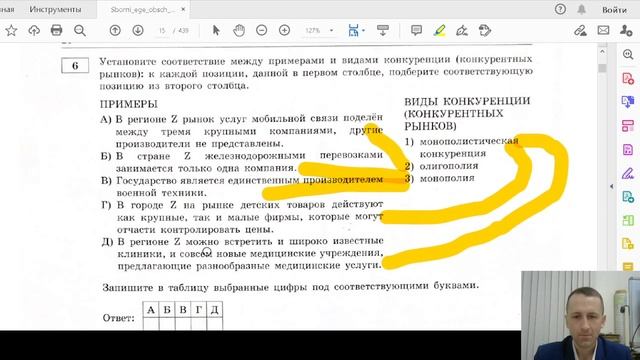Click the scrollbar up arrow

[602, 52]
